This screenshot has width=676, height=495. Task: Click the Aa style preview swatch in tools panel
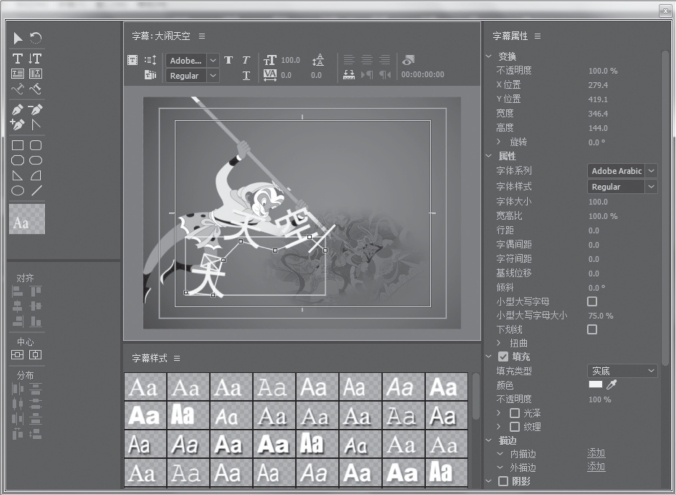(x=27, y=219)
